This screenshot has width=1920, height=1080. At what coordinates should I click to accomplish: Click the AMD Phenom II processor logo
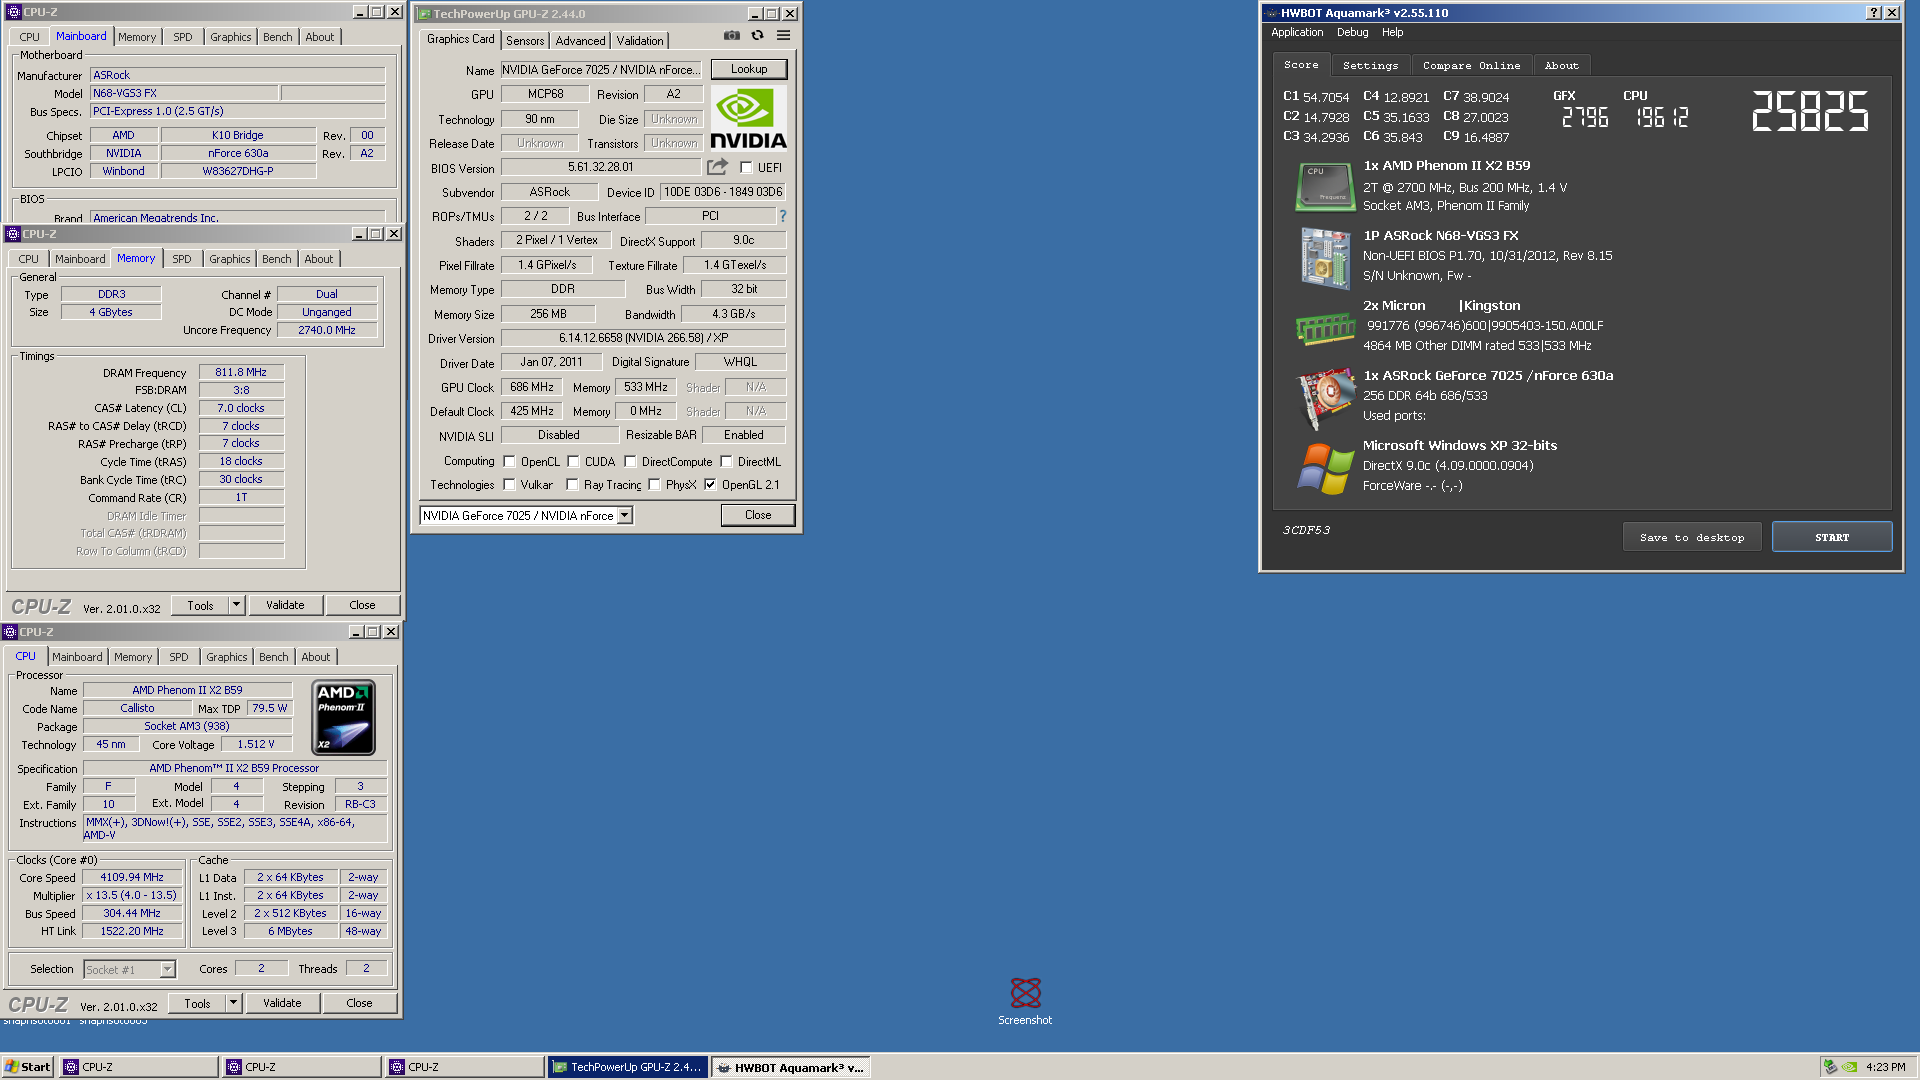(x=344, y=718)
